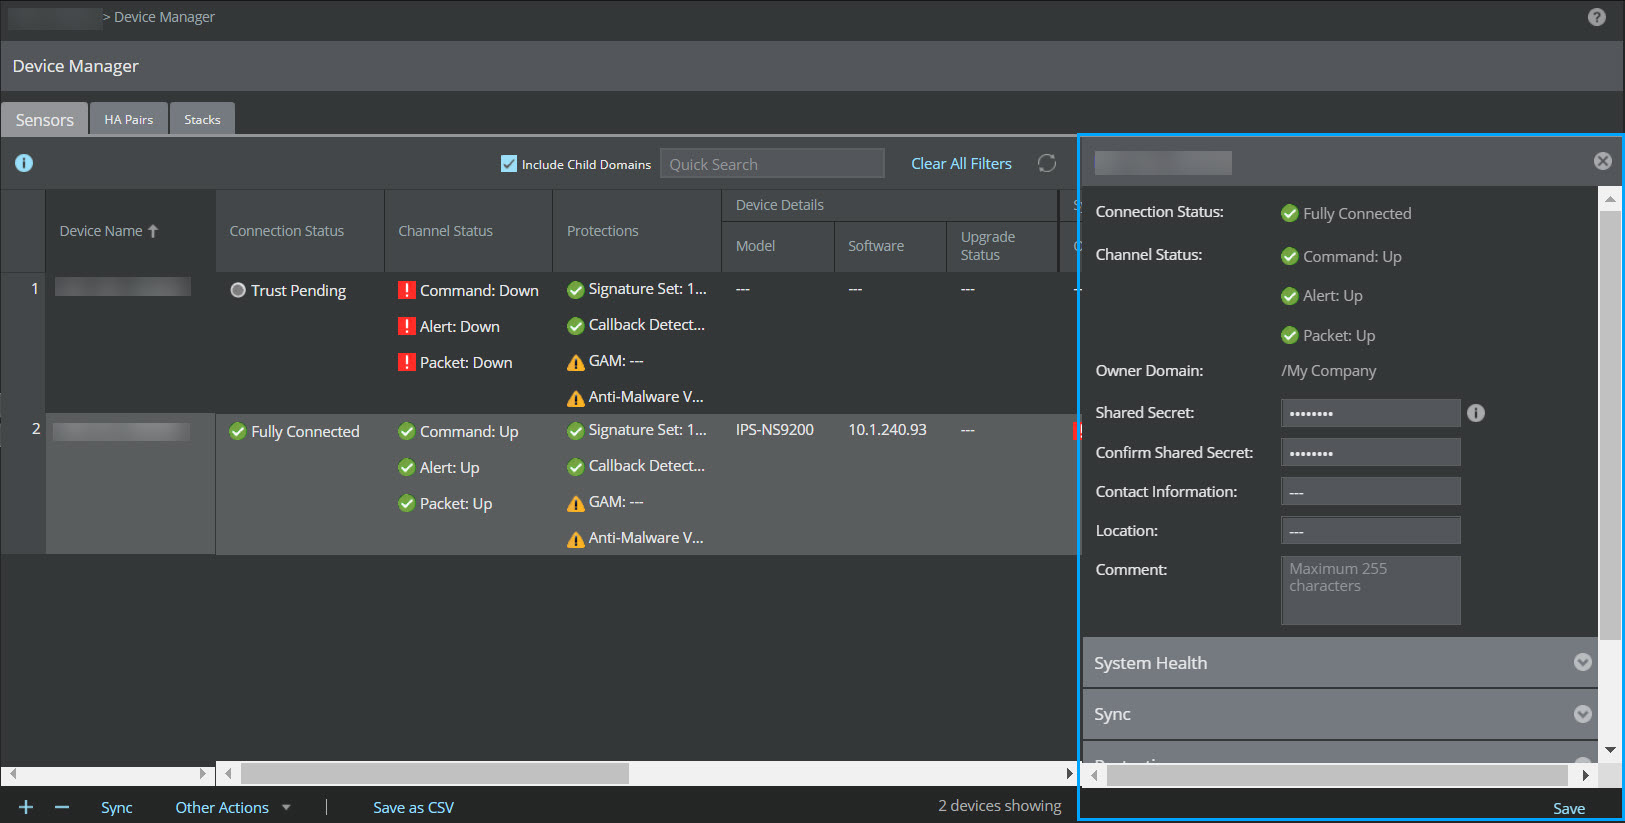Click the Alert: Down red alert icon
Viewport: 1625px width, 823px height.
point(407,326)
